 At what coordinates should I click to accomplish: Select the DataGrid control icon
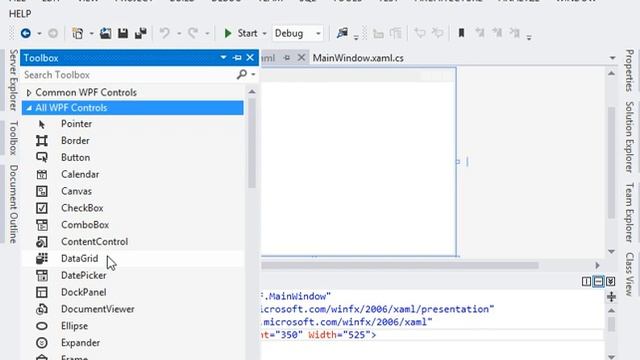click(x=42, y=258)
